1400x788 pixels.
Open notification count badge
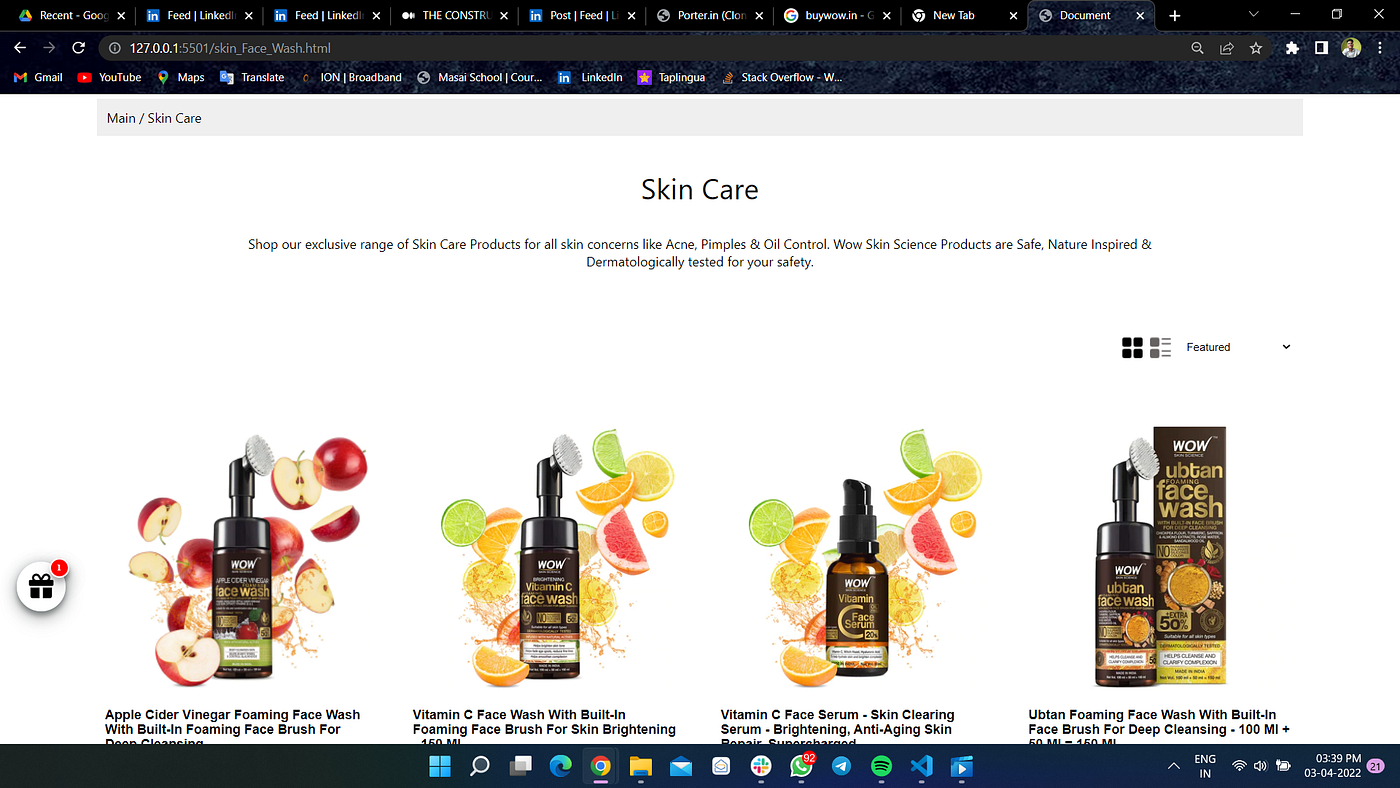[x=1376, y=767]
